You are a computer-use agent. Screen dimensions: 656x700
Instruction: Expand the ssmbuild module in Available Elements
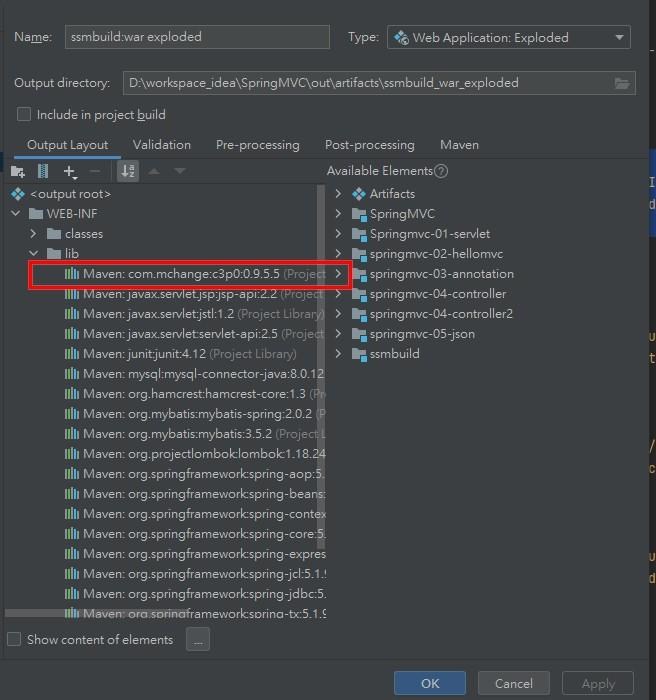(x=338, y=354)
